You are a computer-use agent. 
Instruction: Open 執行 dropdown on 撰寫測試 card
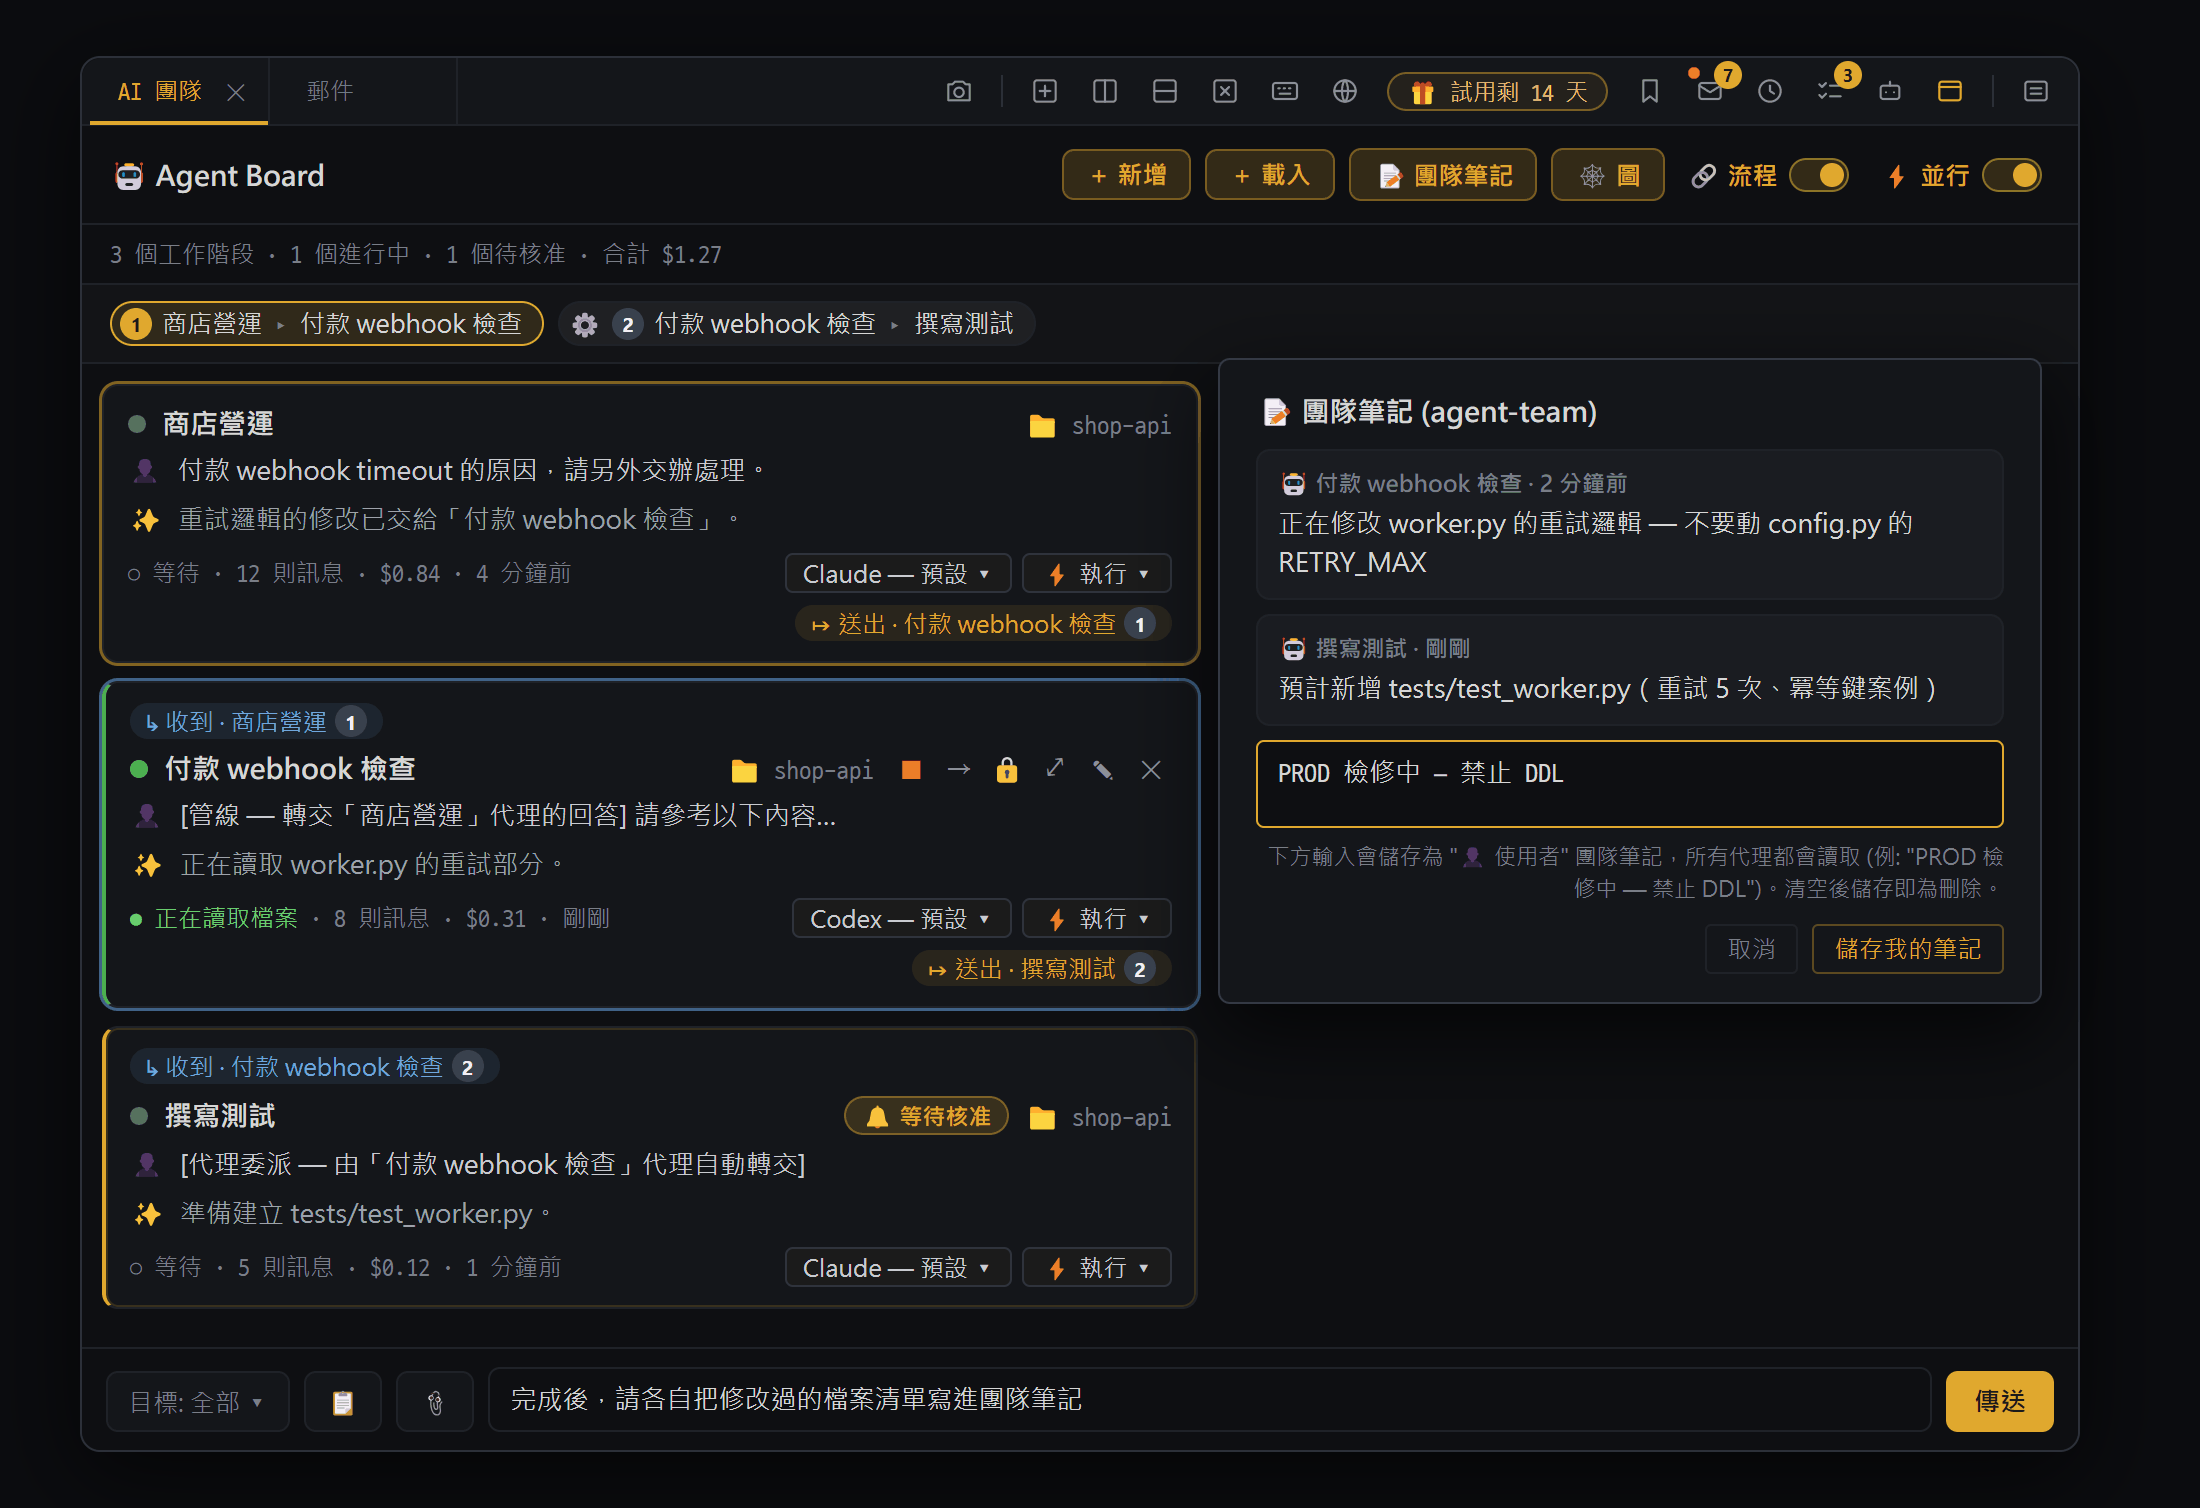[x=1096, y=1268]
